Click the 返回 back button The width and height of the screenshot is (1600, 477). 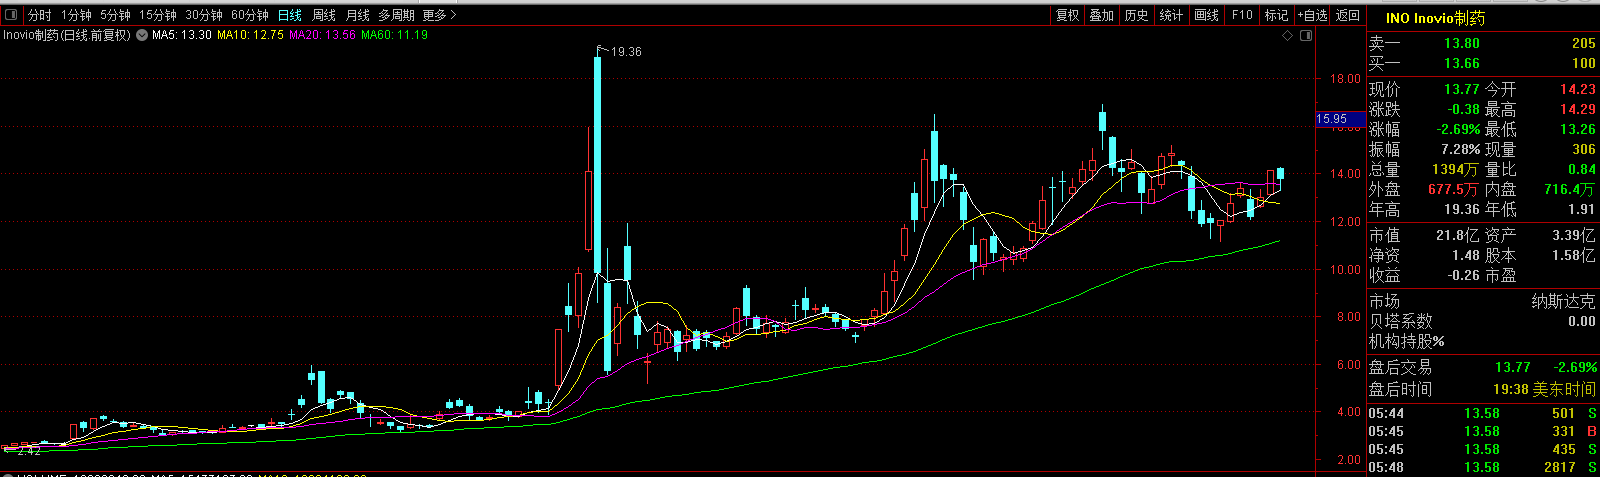(x=1348, y=15)
